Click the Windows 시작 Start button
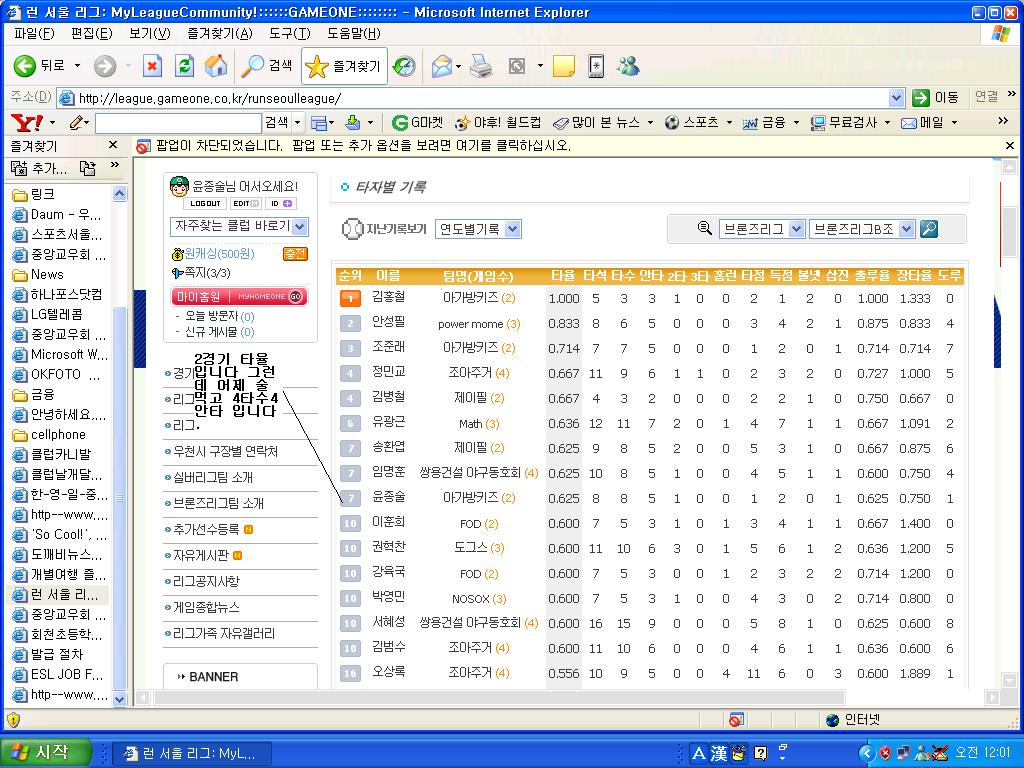 click(x=45, y=752)
